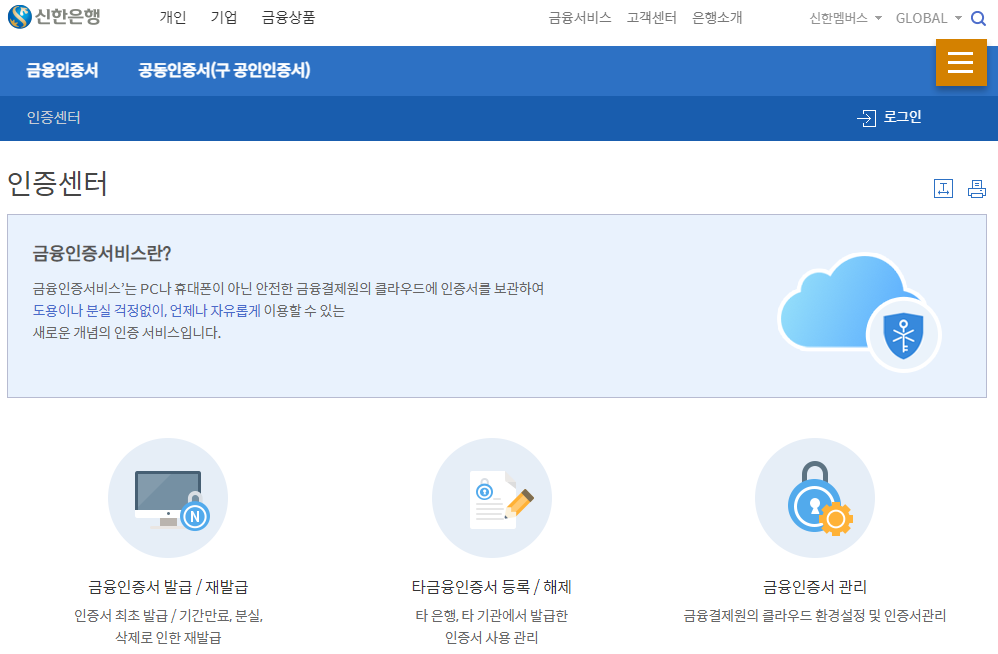
Task: Open the 개인 menu
Action: pyautogui.click(x=172, y=17)
